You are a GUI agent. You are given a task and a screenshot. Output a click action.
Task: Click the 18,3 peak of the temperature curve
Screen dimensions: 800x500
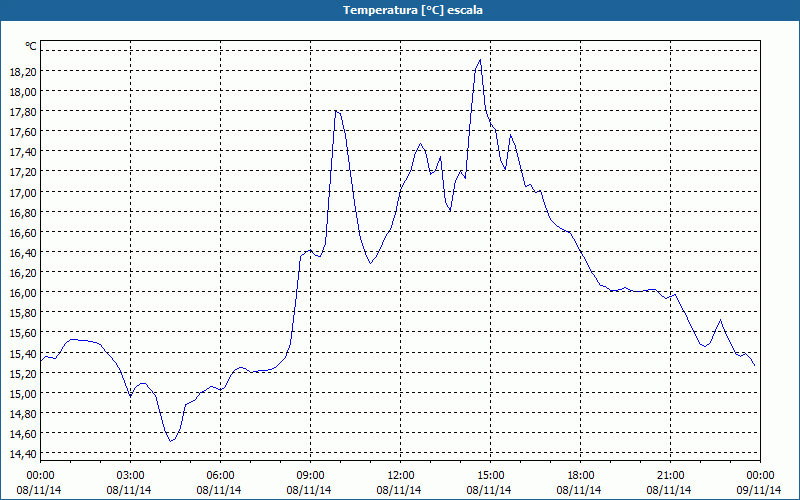tap(480, 60)
